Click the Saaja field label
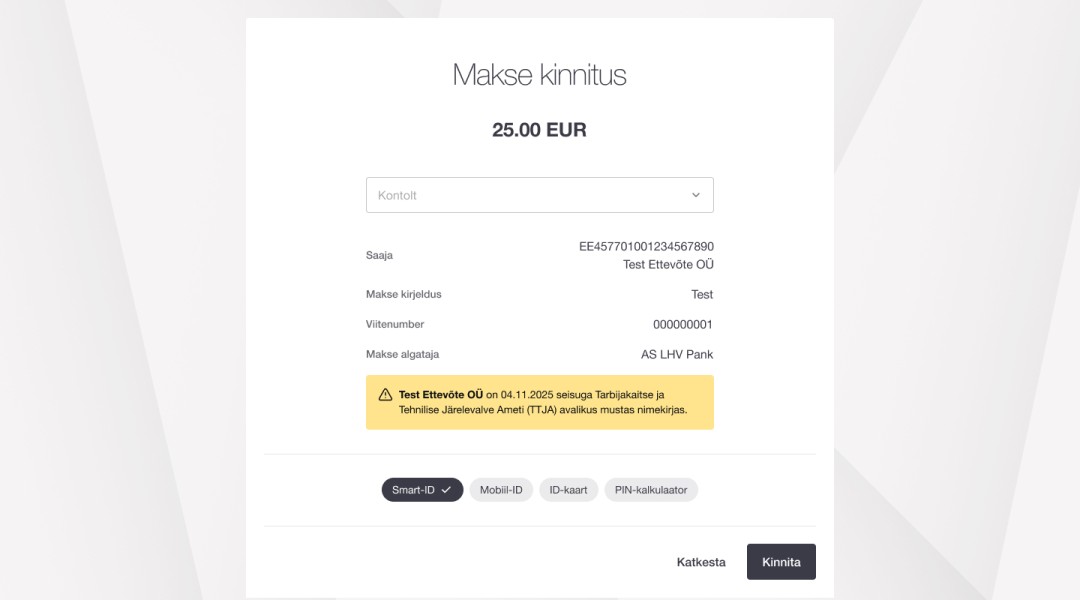This screenshot has width=1080, height=600. click(x=380, y=255)
